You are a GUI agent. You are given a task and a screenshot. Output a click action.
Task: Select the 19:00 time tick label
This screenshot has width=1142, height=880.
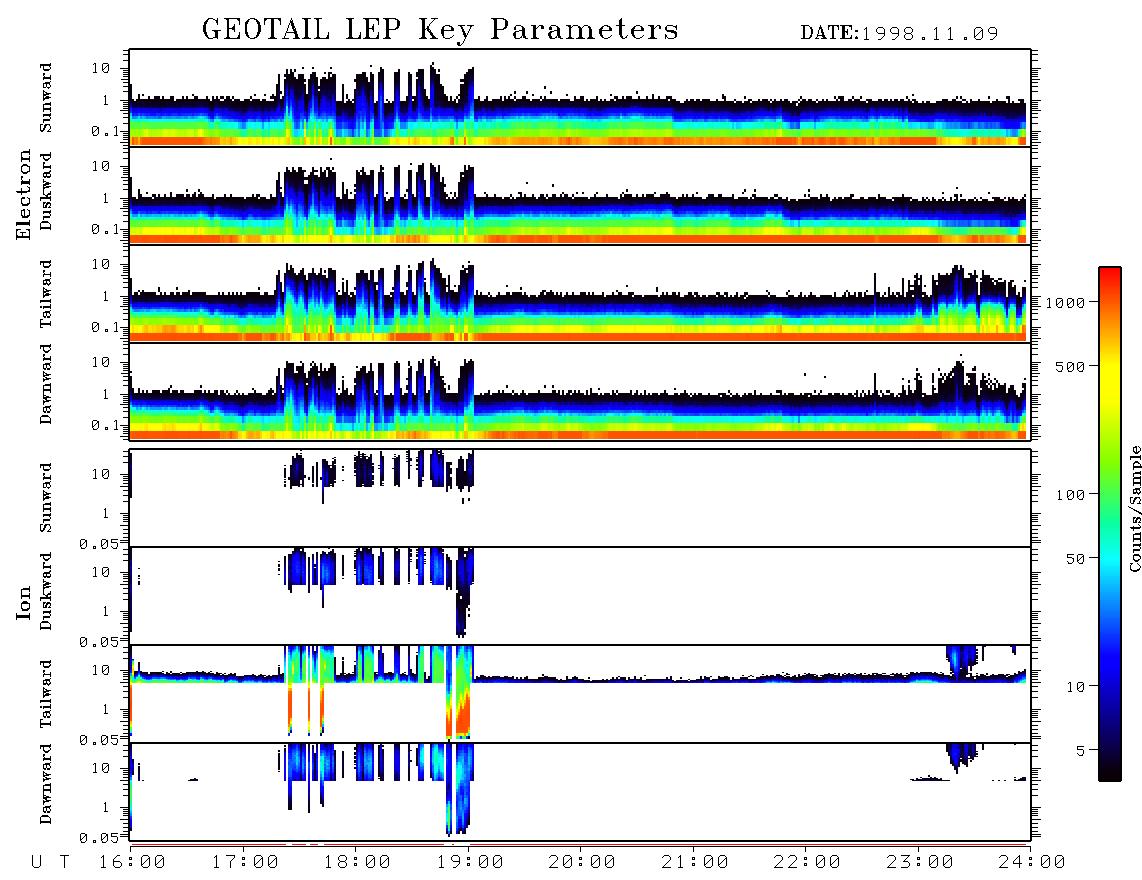(x=470, y=862)
